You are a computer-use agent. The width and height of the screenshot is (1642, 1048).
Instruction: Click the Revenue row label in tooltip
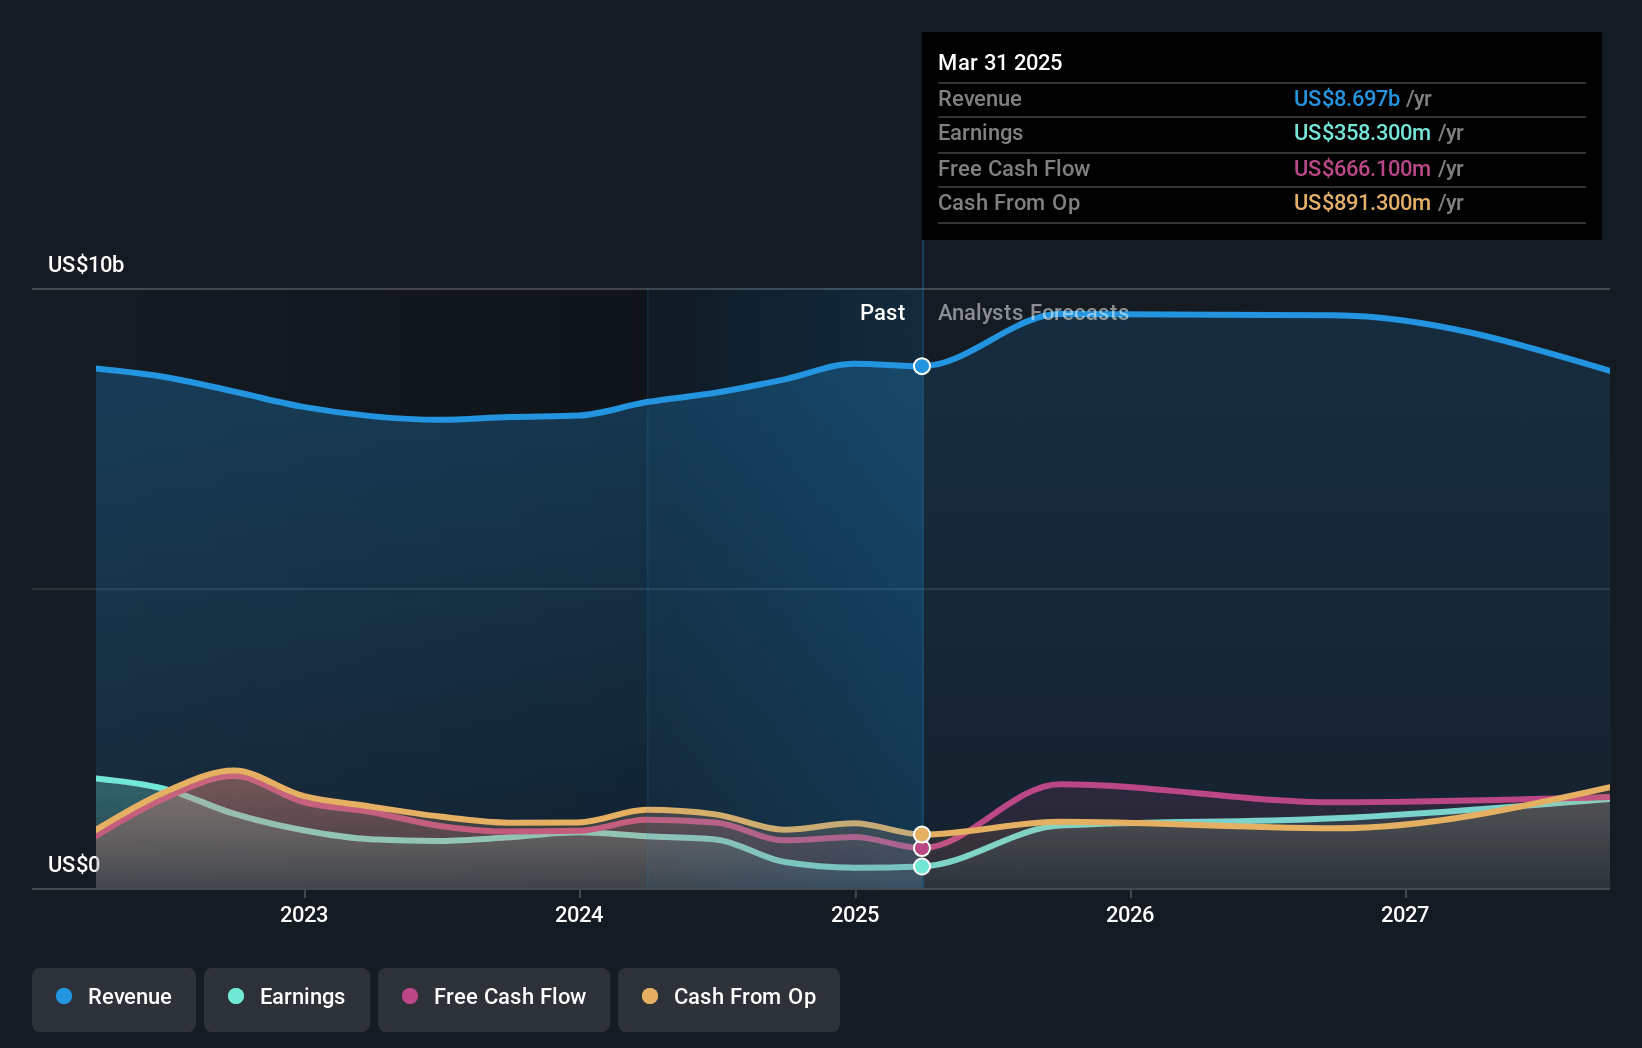click(980, 98)
